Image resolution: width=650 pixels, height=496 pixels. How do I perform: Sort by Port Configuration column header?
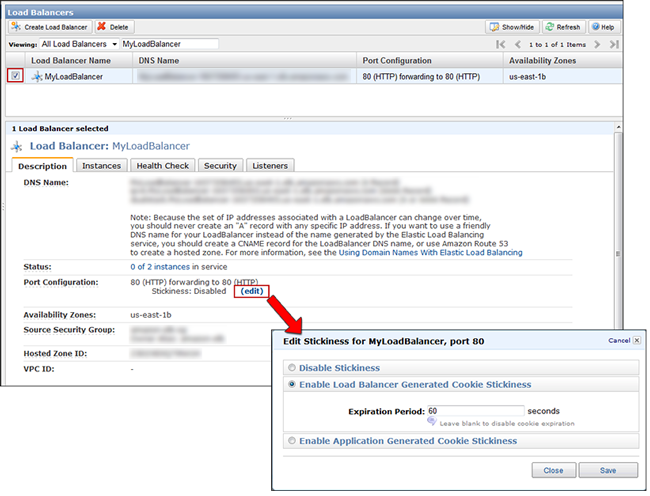click(430, 60)
